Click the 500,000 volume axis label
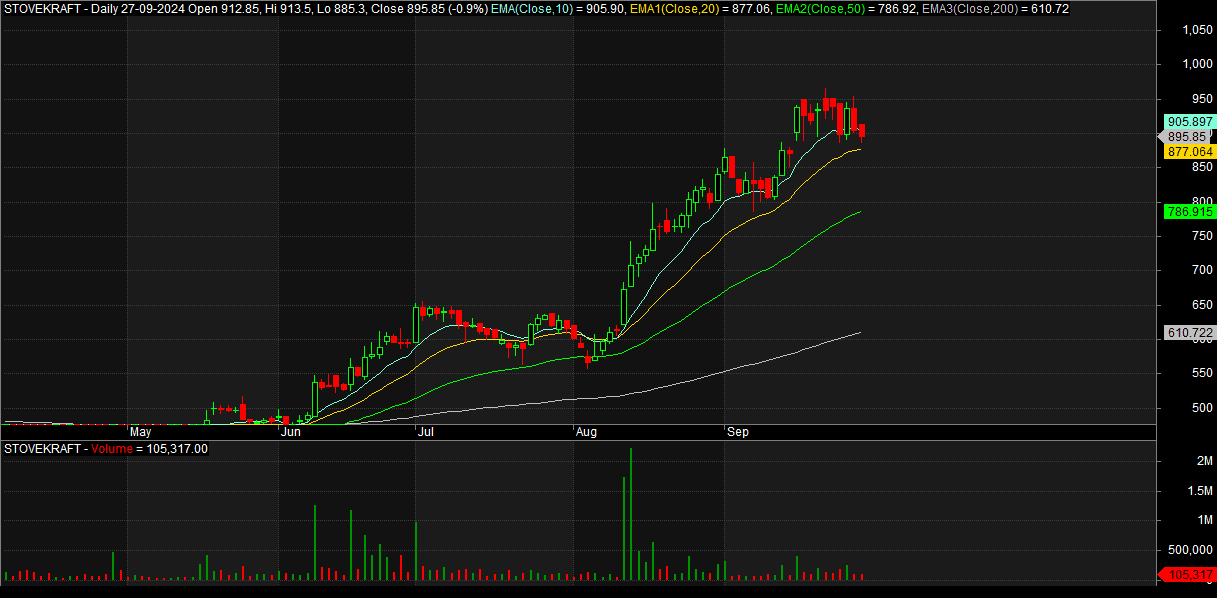This screenshot has height=598, width=1218. 1191,550
